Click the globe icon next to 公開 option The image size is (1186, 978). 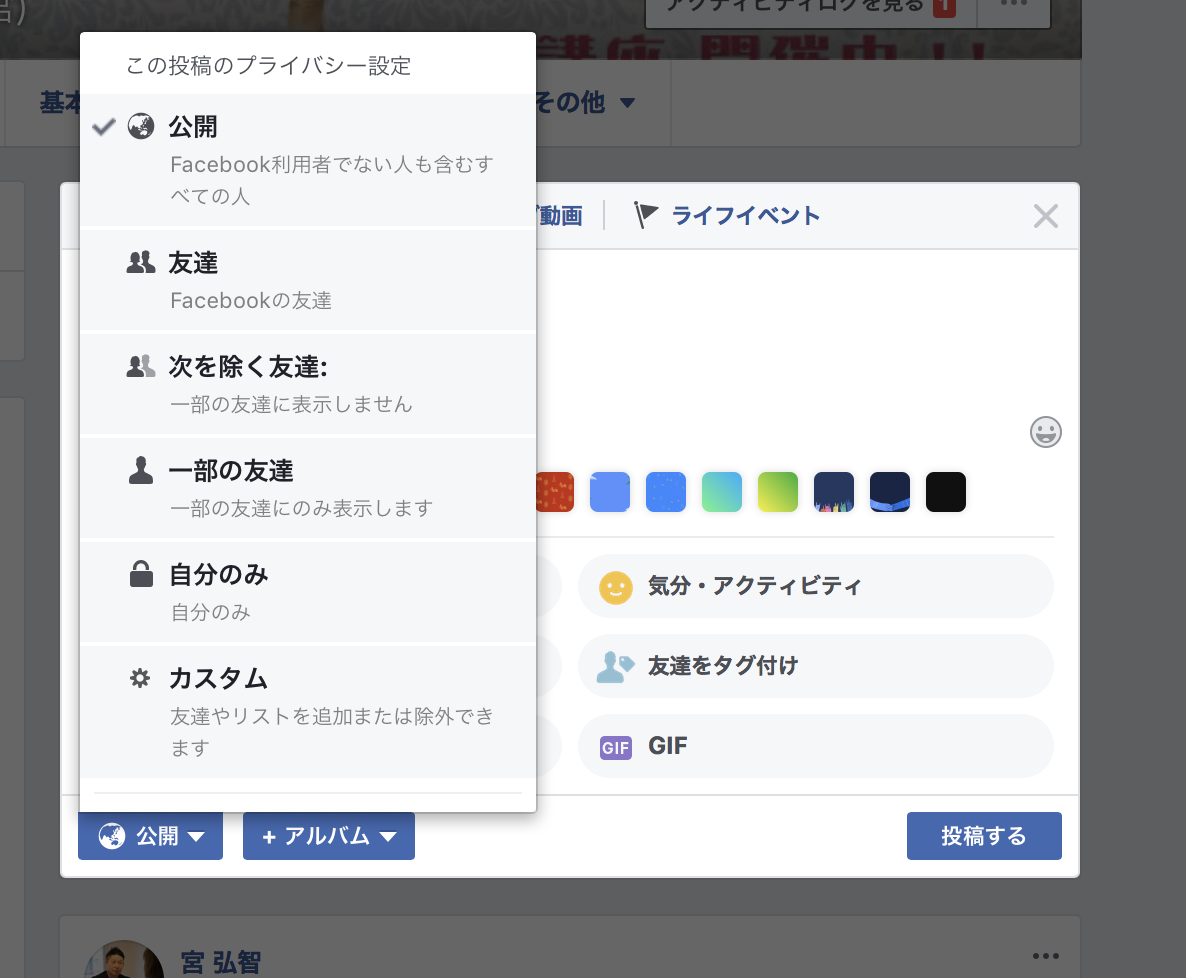141,126
